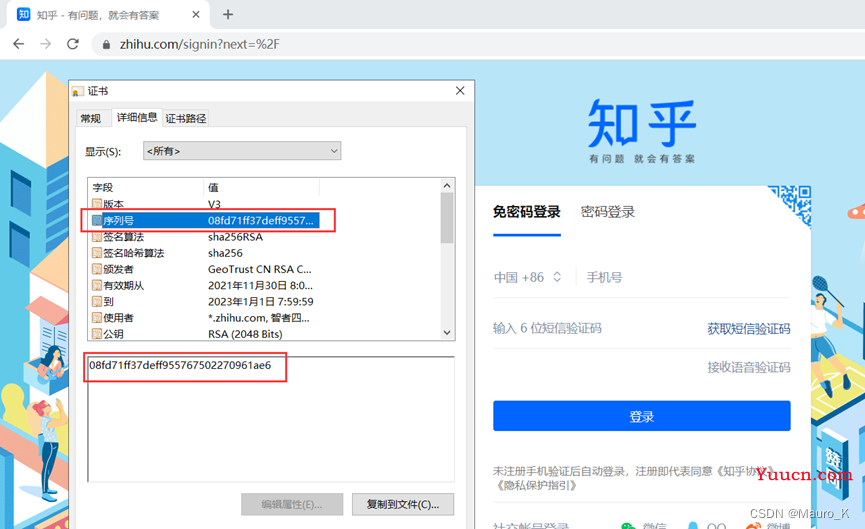Reload the zhihu page
The width and height of the screenshot is (865, 529).
[x=73, y=44]
